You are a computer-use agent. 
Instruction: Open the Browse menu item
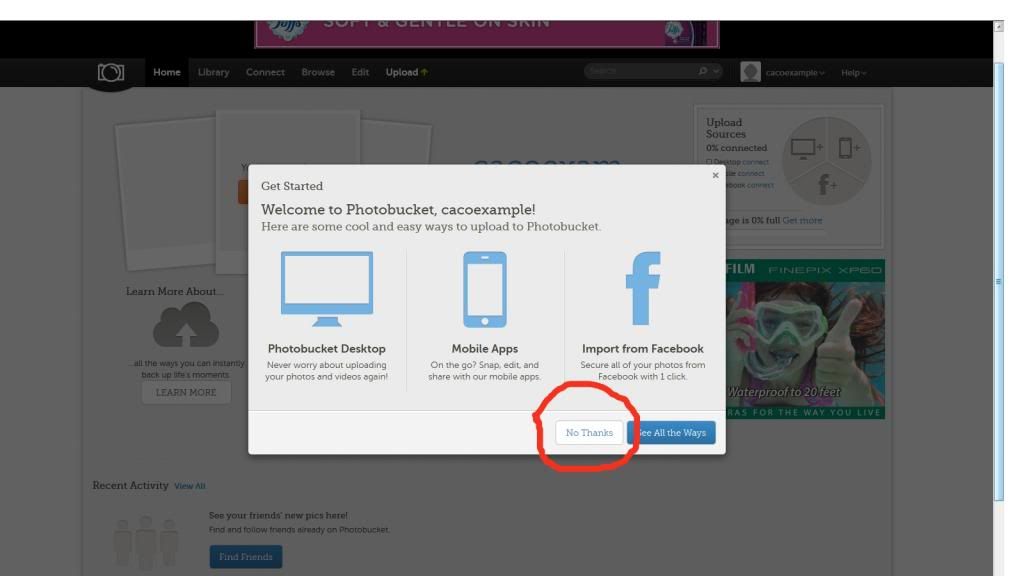point(318,72)
